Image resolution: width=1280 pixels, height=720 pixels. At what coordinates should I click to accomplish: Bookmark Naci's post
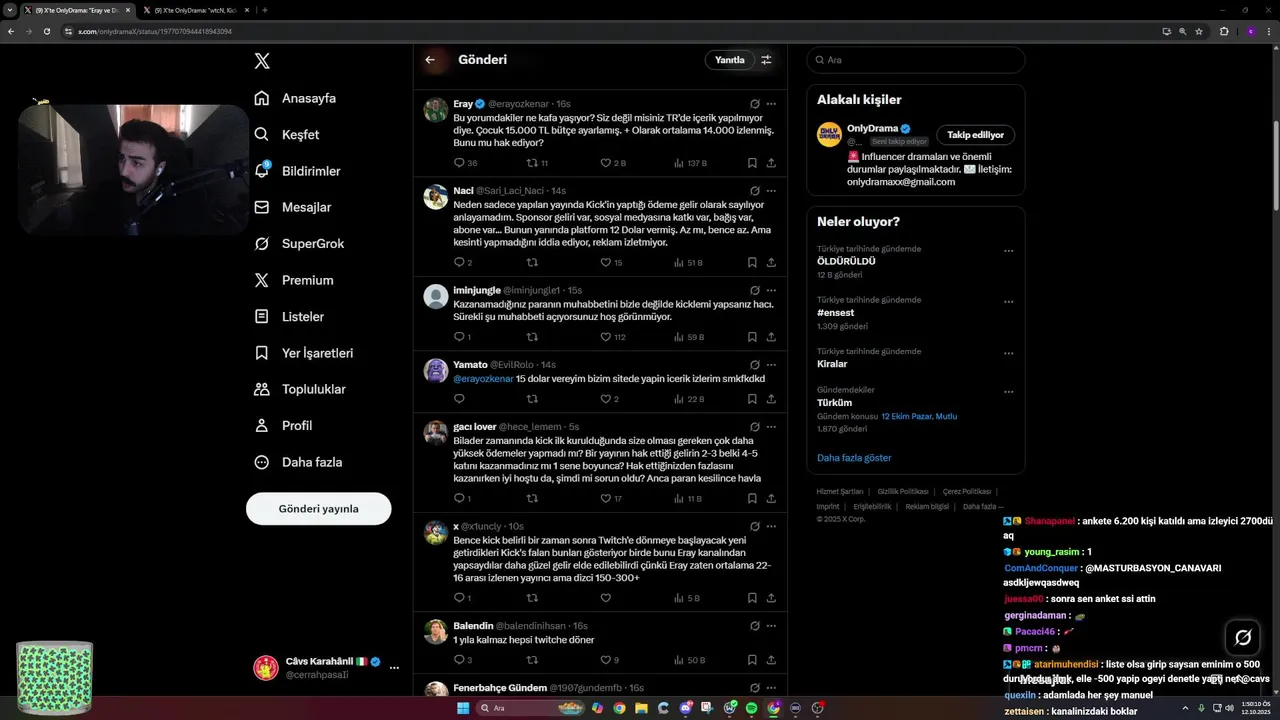pos(752,263)
